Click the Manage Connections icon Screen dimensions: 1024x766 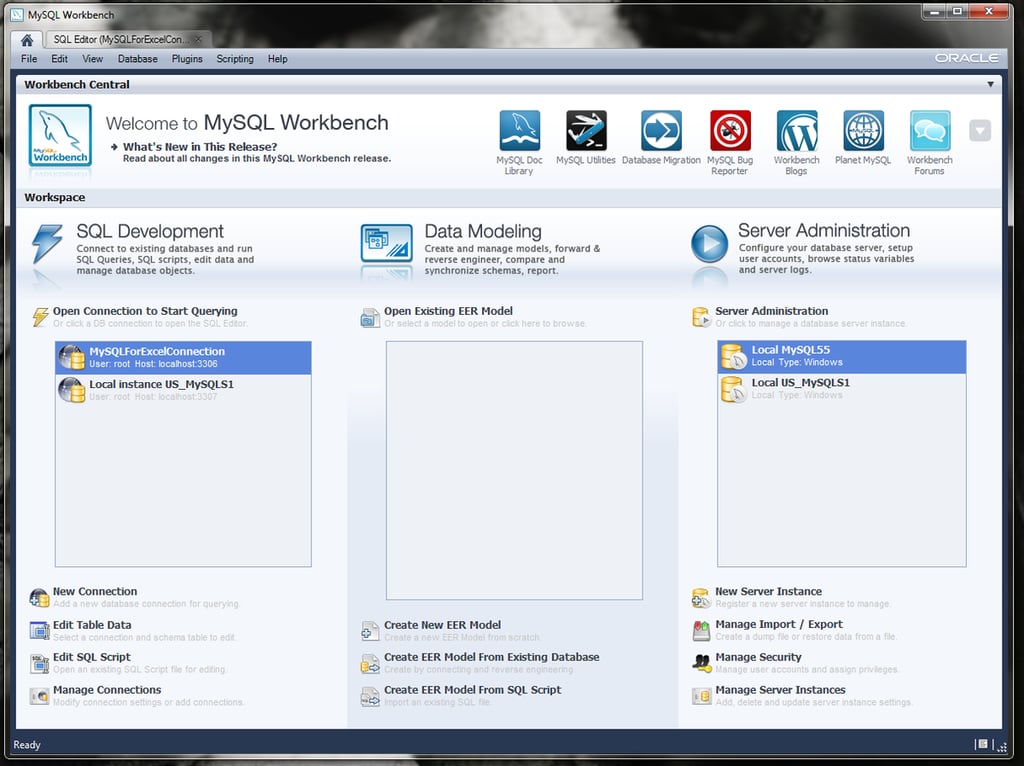[39, 696]
